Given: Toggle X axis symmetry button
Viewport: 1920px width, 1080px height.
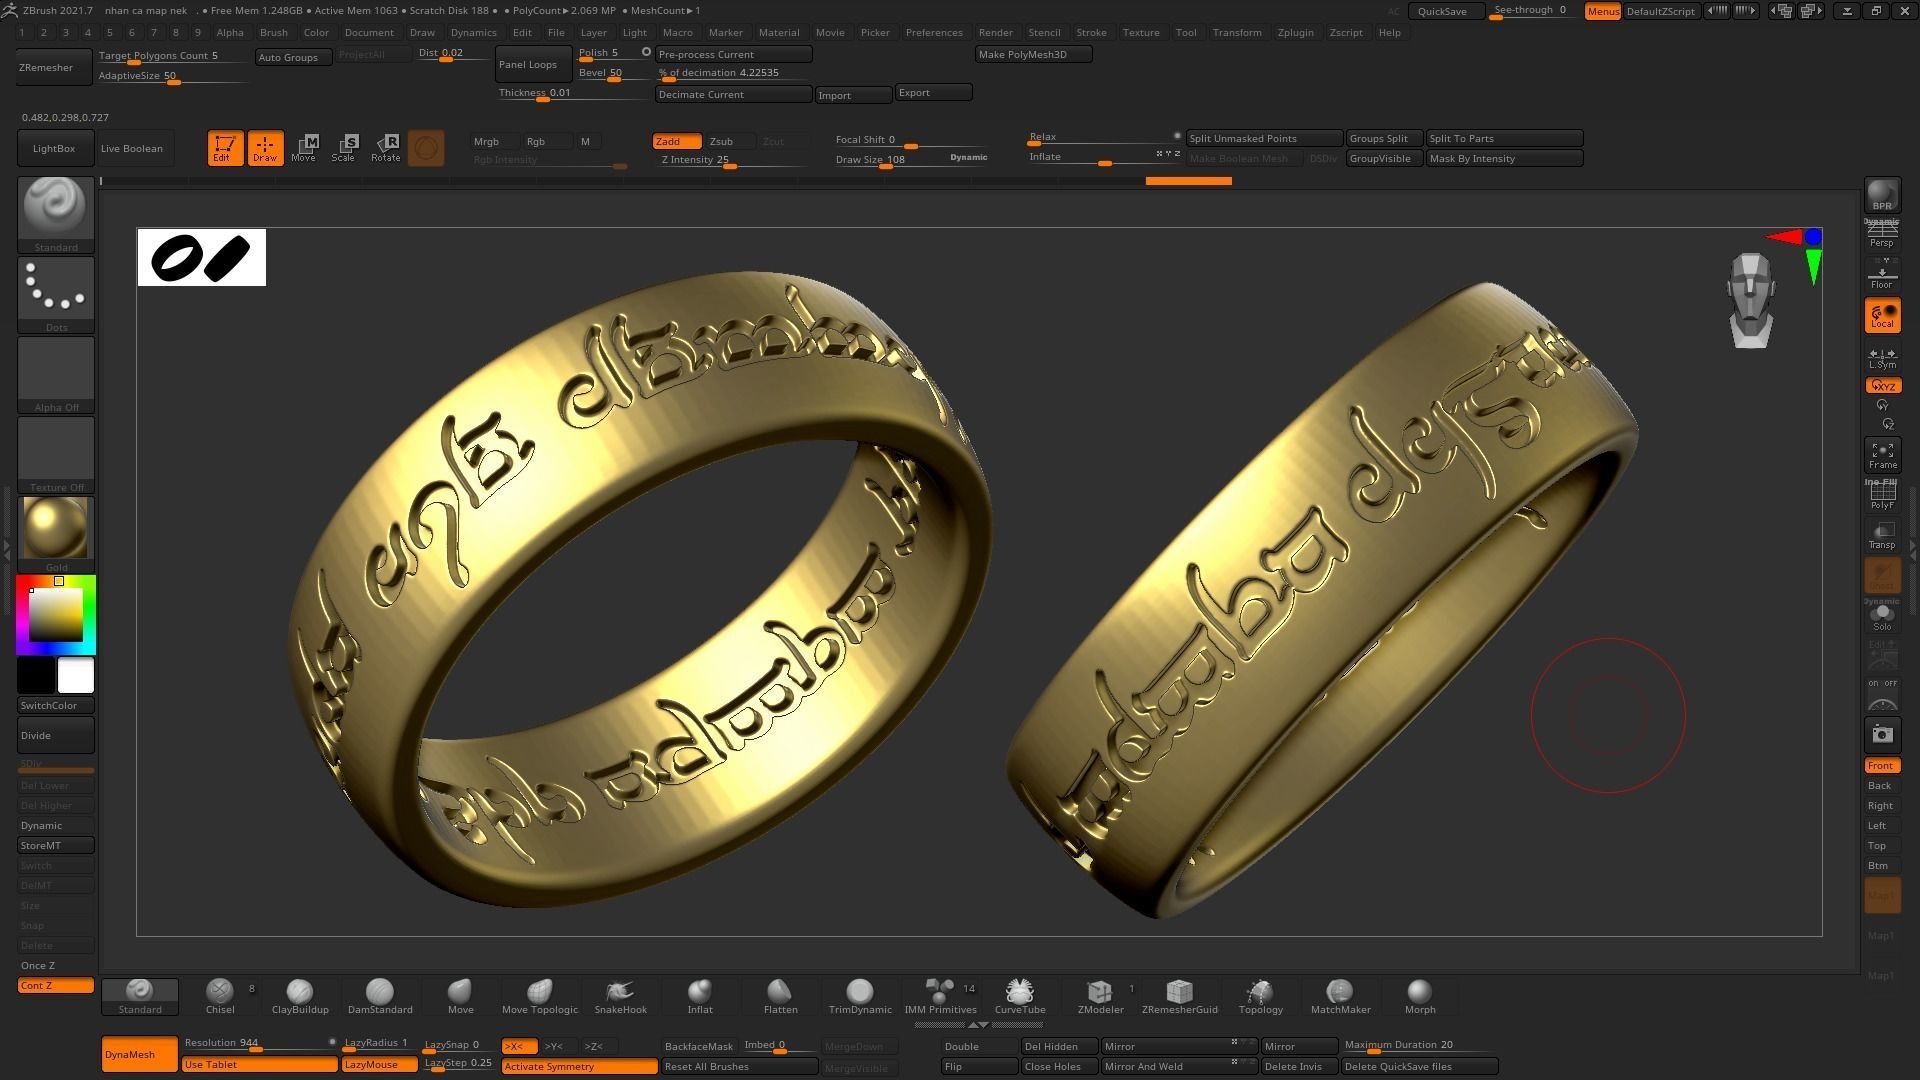Looking at the screenshot, I should click(x=520, y=1046).
